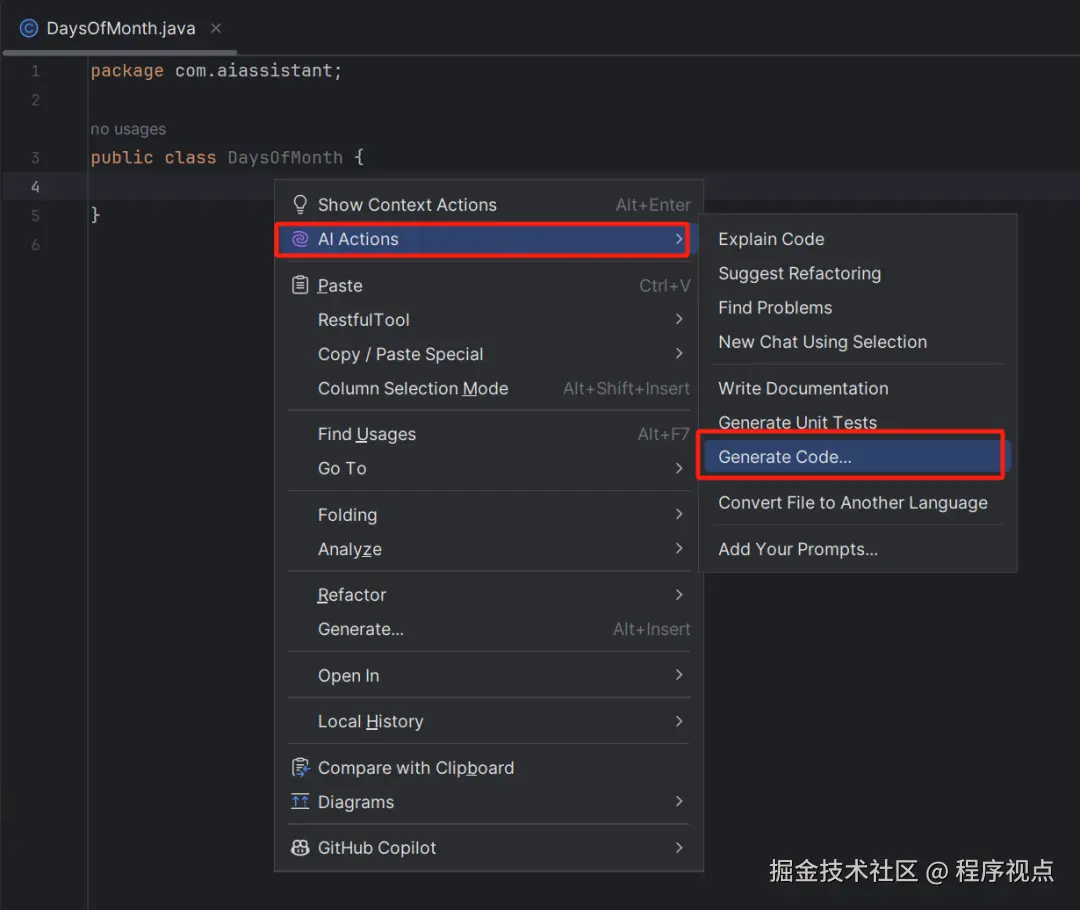Click GitHub Copilot entry text

(376, 849)
